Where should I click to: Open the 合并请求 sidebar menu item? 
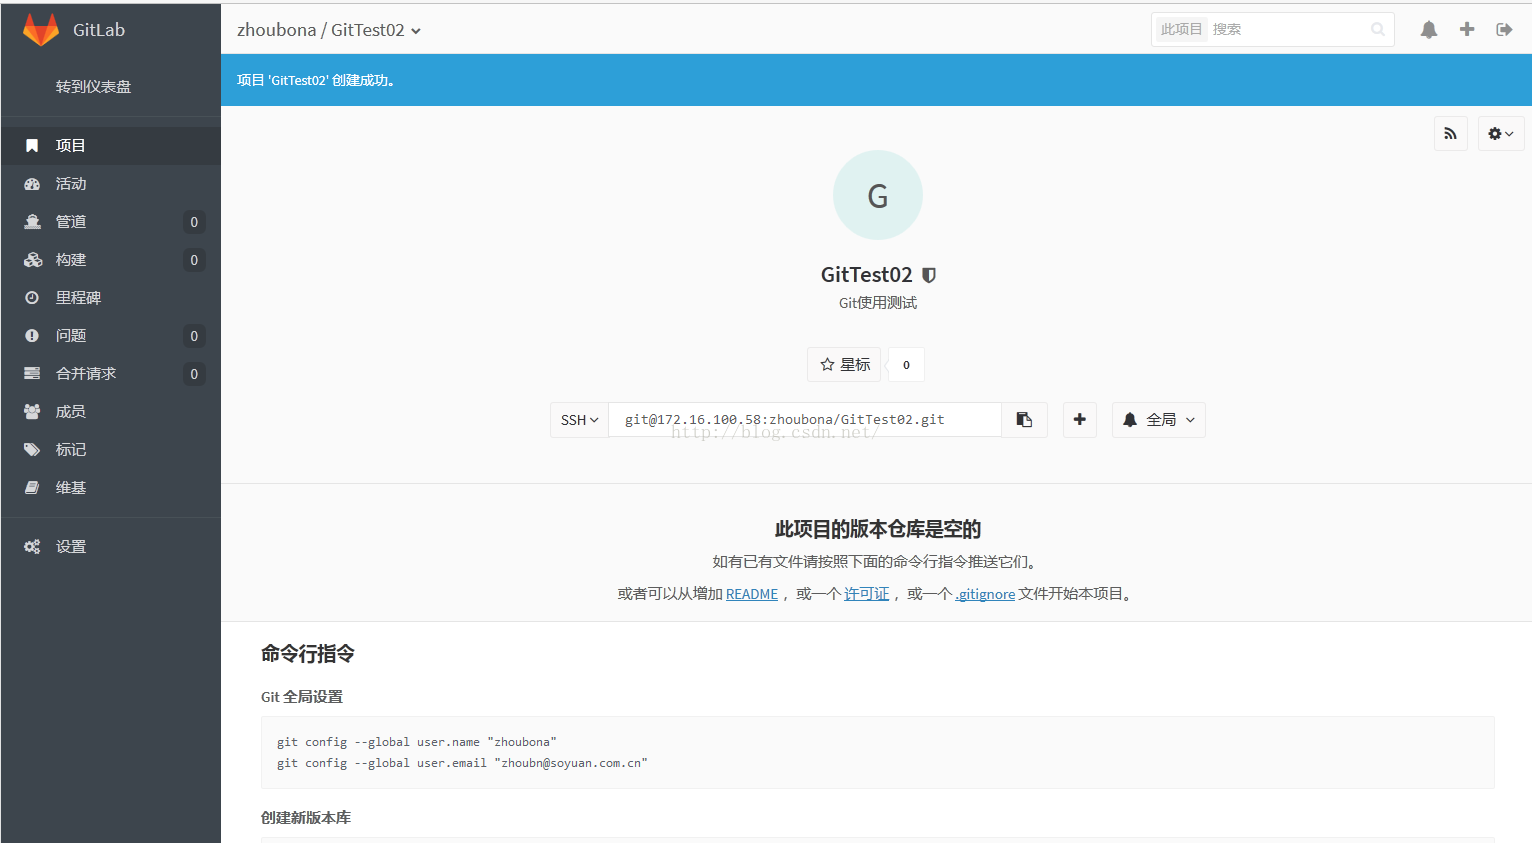pos(110,374)
